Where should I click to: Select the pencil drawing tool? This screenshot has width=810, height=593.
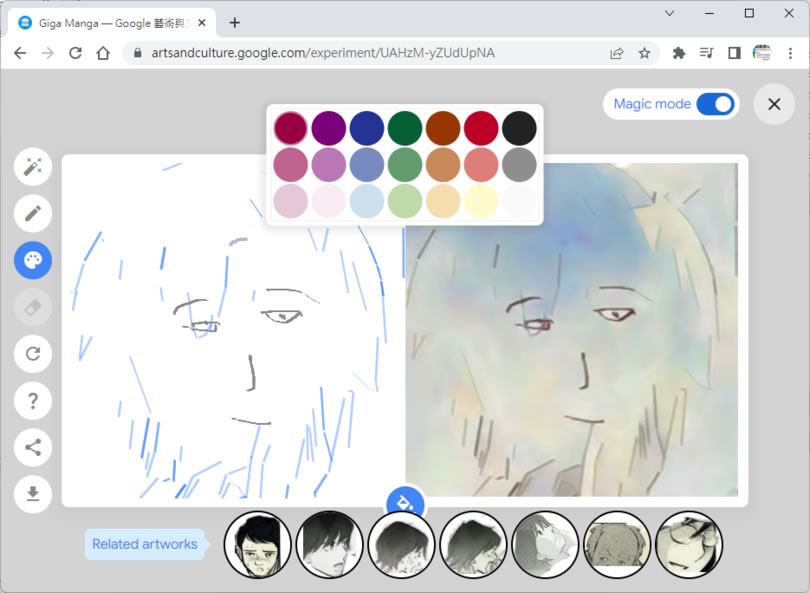pyautogui.click(x=33, y=213)
